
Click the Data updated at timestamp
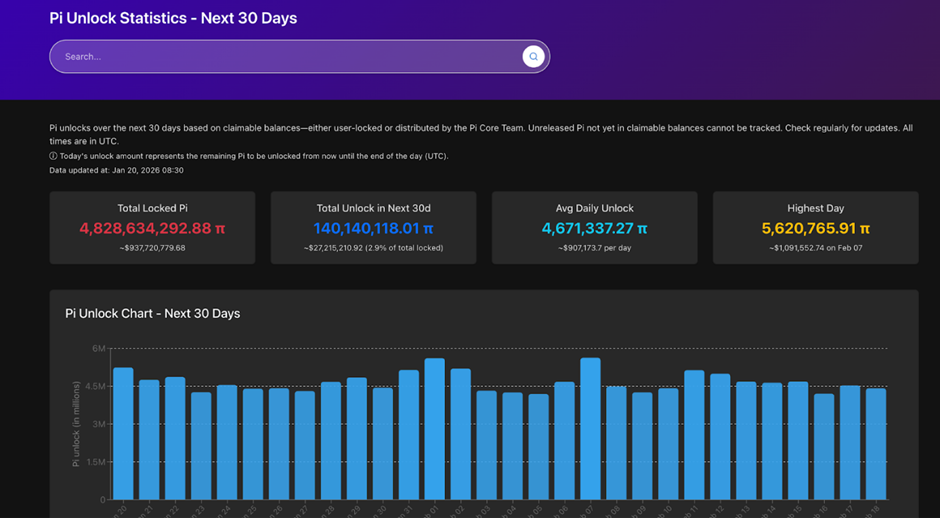pyautogui.click(x=116, y=170)
